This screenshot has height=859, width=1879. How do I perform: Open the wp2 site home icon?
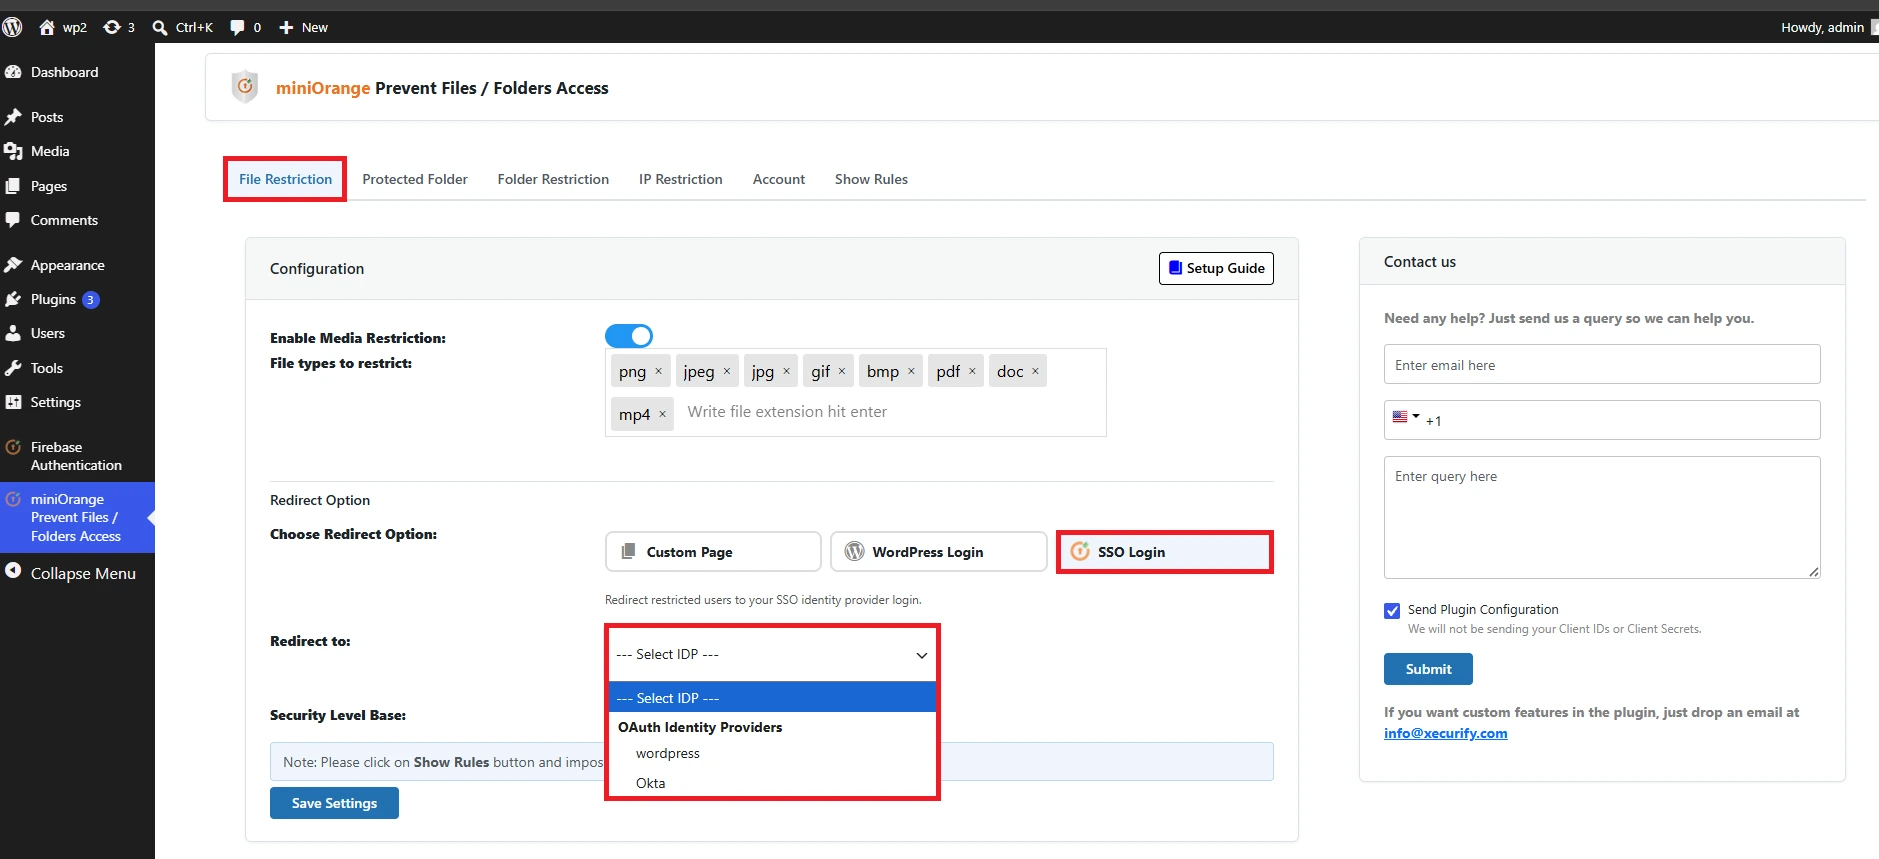click(47, 27)
